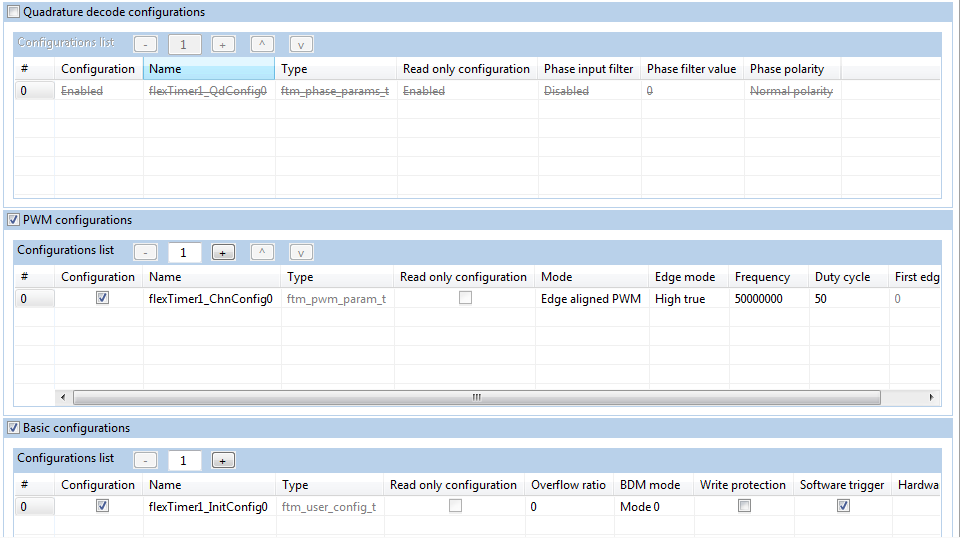Disable the PWM configurations checkbox

tap(13, 220)
